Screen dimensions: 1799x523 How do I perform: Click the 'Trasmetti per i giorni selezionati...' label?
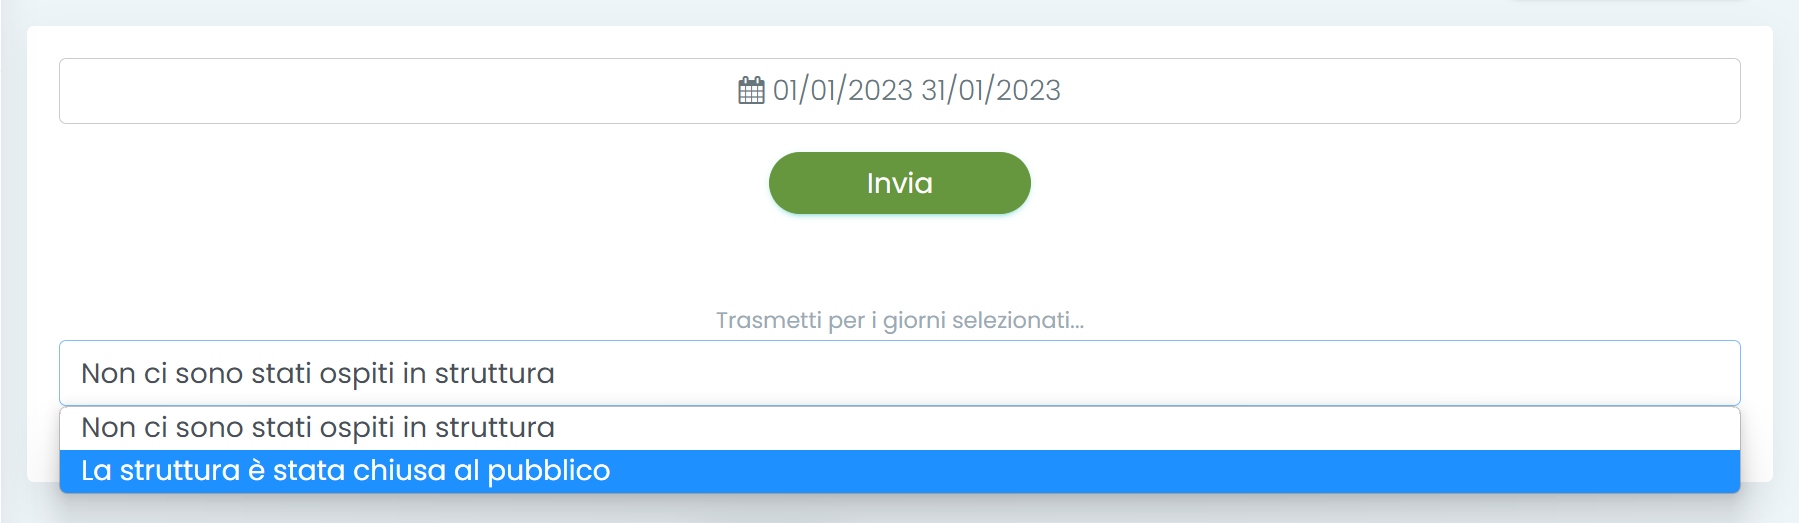pyautogui.click(x=899, y=320)
